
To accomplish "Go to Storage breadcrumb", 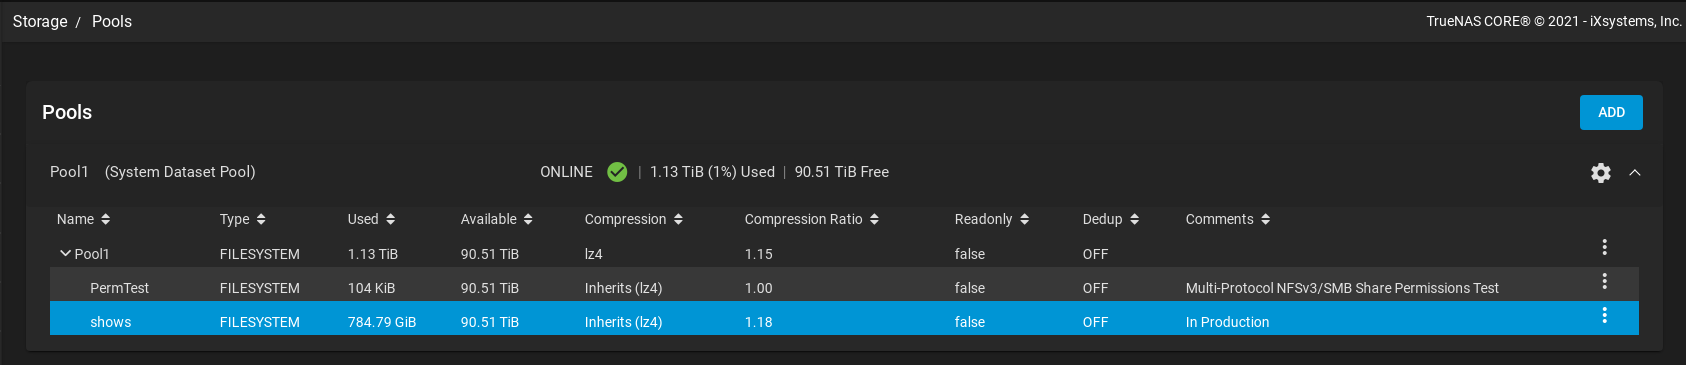I will pos(40,21).
